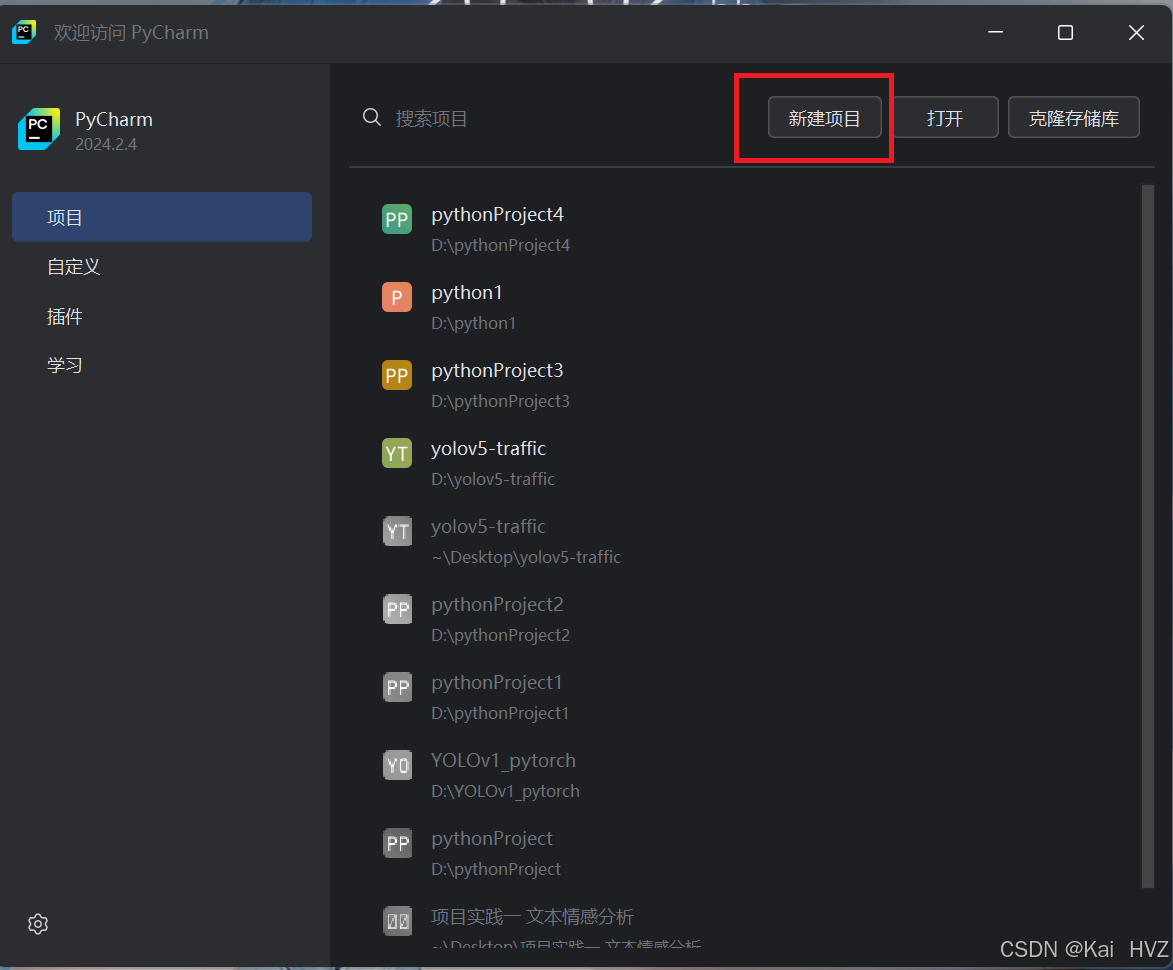Open the pythonProject3 project name
1173x970 pixels.
pos(497,371)
